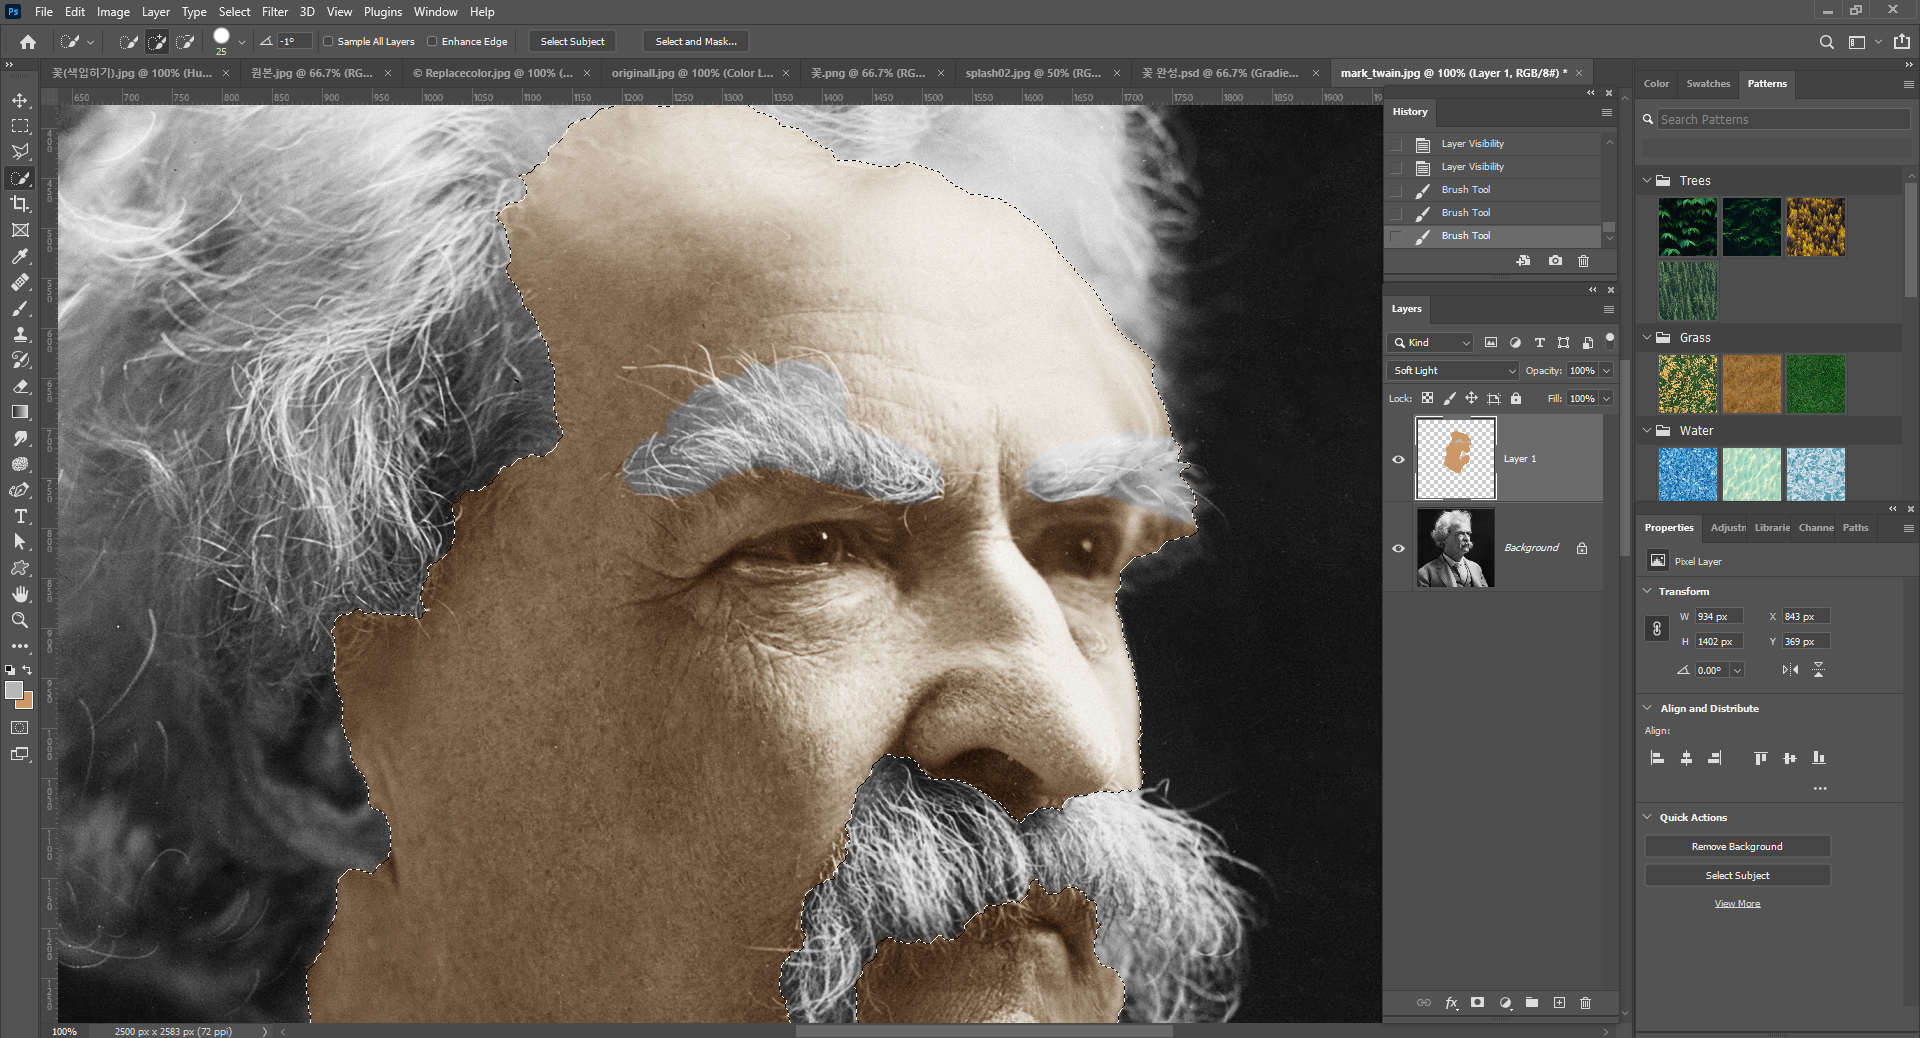Select the Zoom tool
The height and width of the screenshot is (1038, 1920).
20,620
